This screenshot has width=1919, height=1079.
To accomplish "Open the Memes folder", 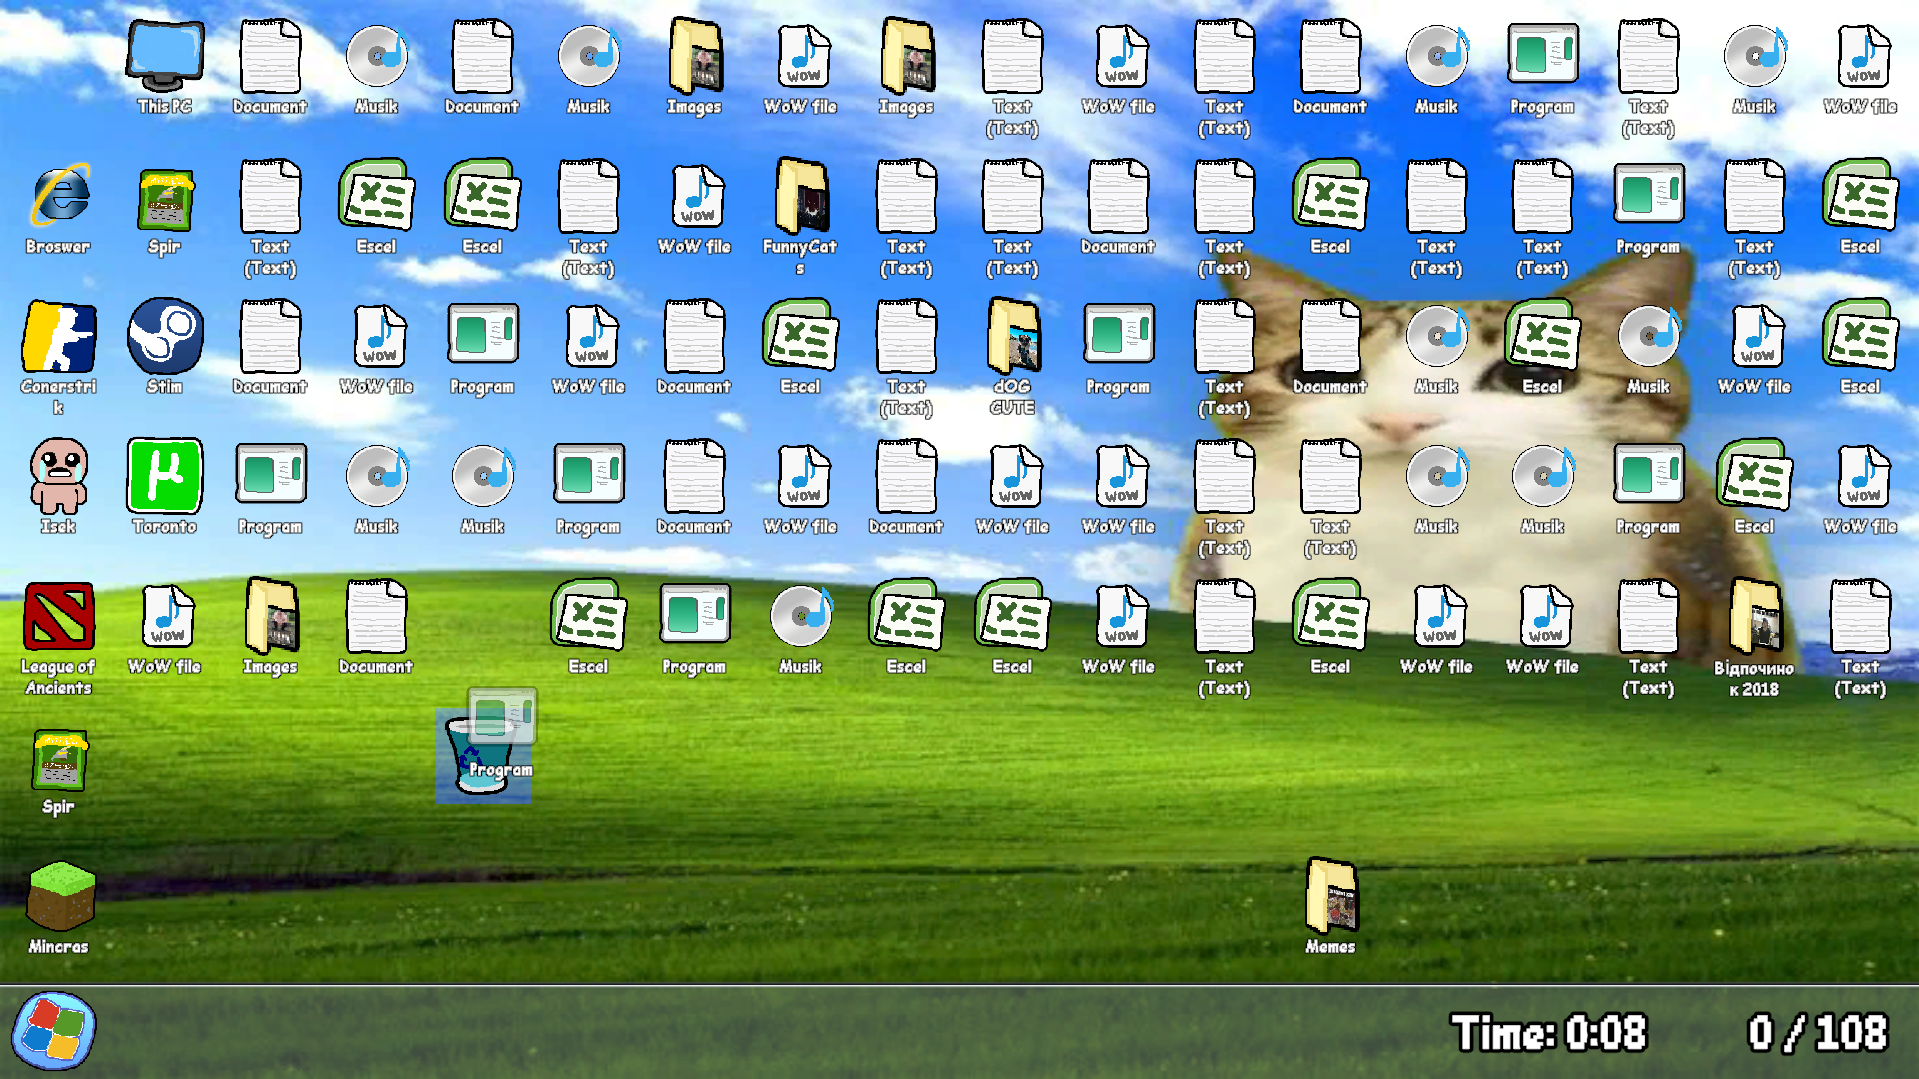I will click(1330, 907).
